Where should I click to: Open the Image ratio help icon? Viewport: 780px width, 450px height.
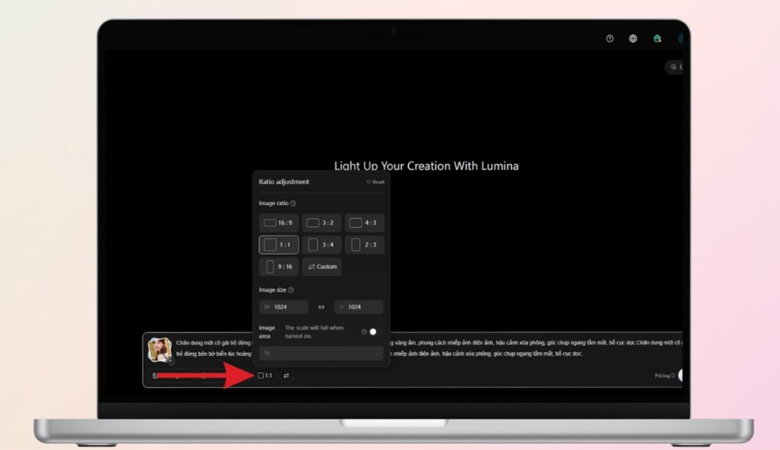(x=293, y=203)
